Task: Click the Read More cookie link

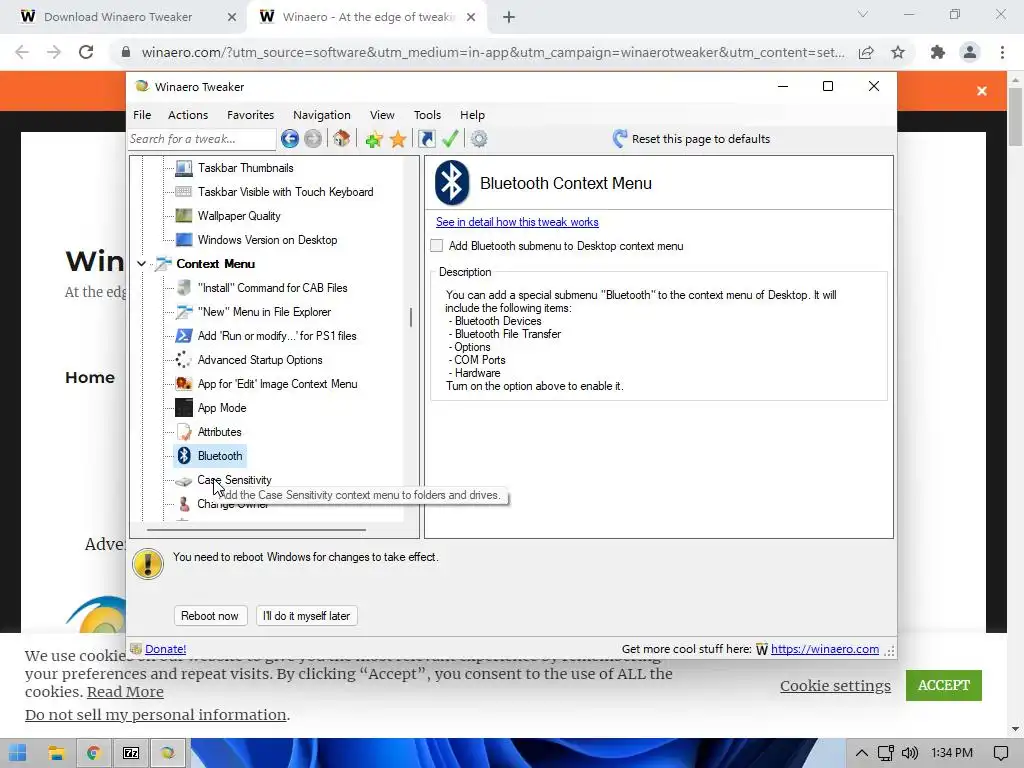Action: click(125, 692)
